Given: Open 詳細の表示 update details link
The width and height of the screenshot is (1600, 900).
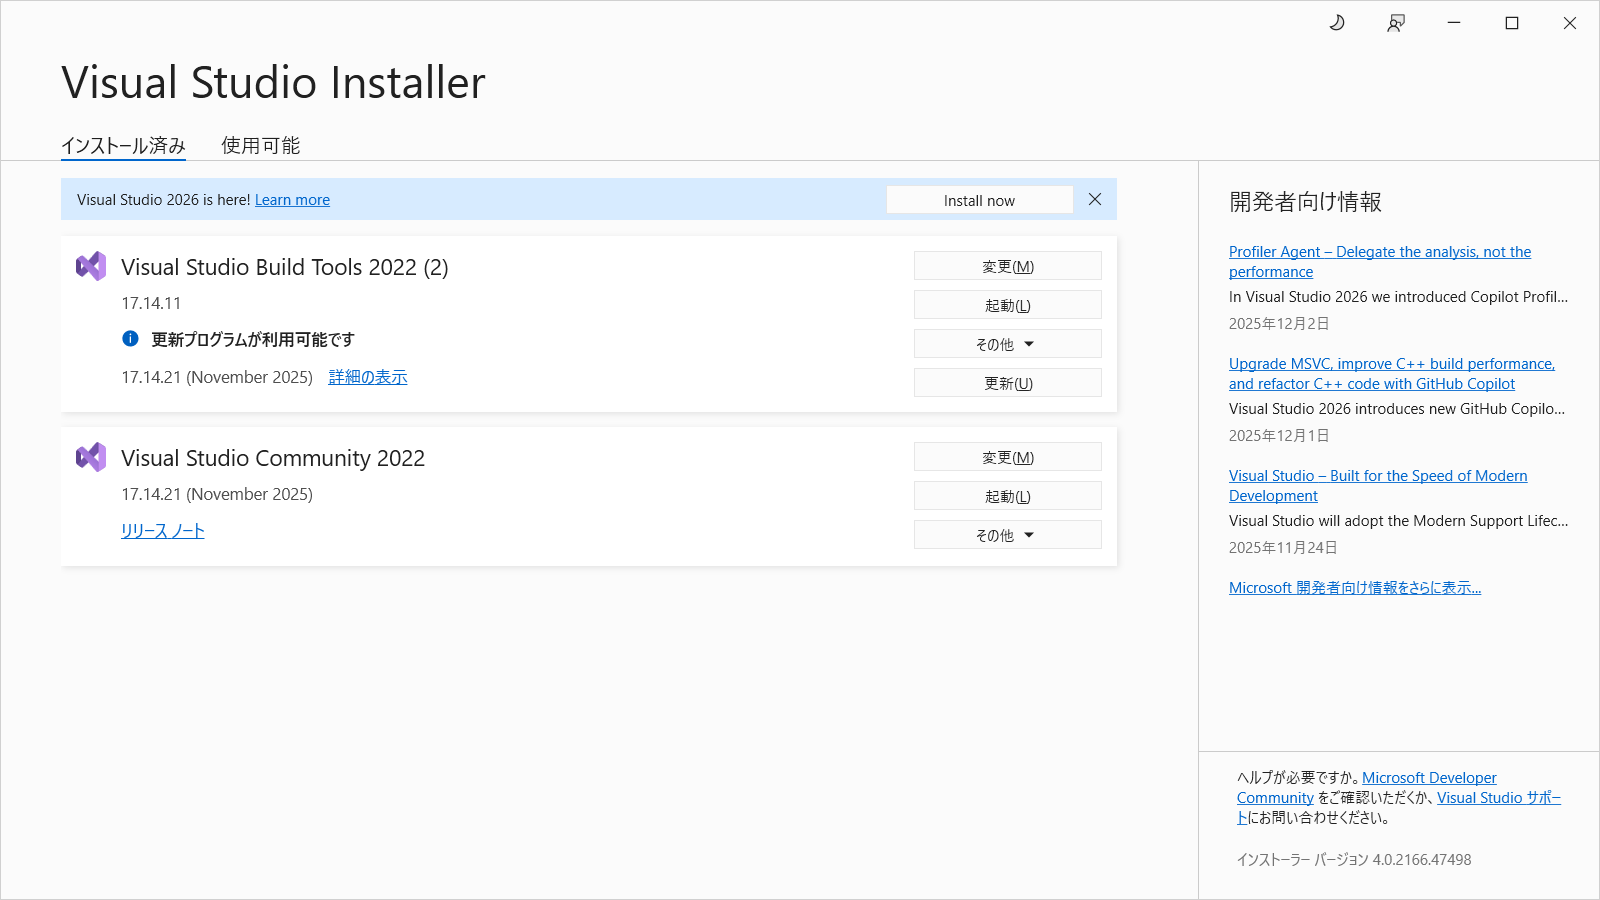Looking at the screenshot, I should click(x=368, y=377).
